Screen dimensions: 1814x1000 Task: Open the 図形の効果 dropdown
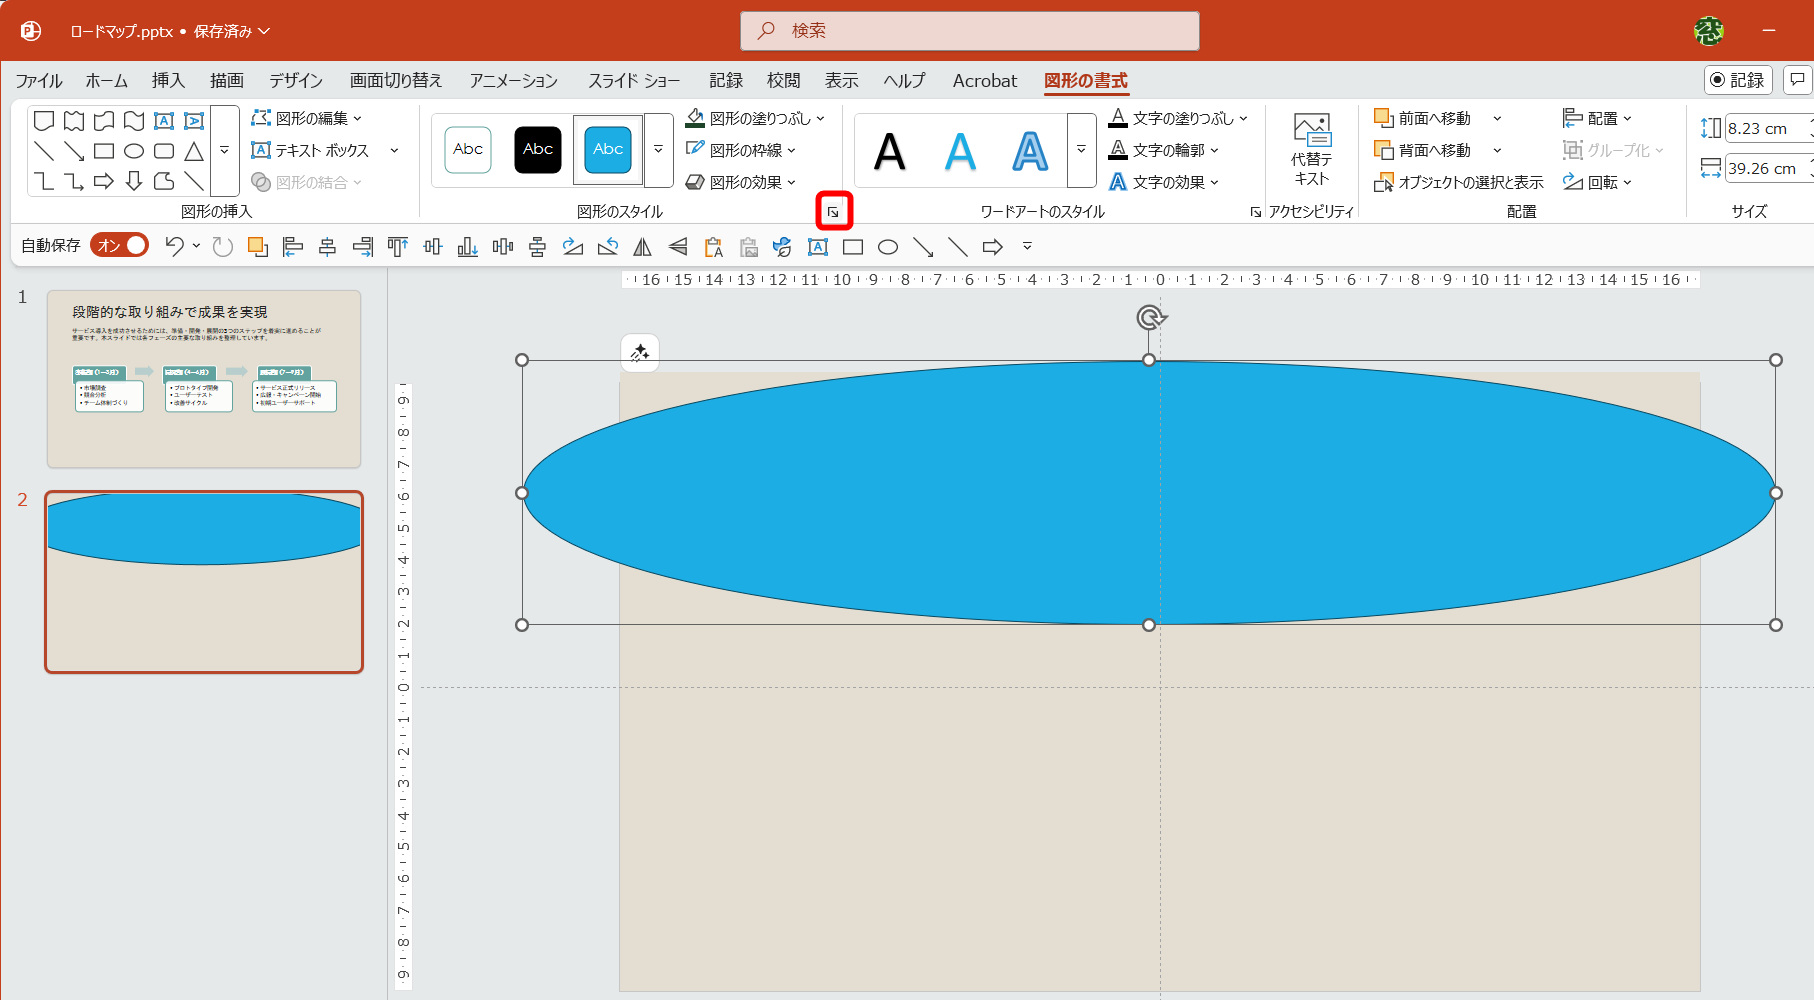(741, 182)
